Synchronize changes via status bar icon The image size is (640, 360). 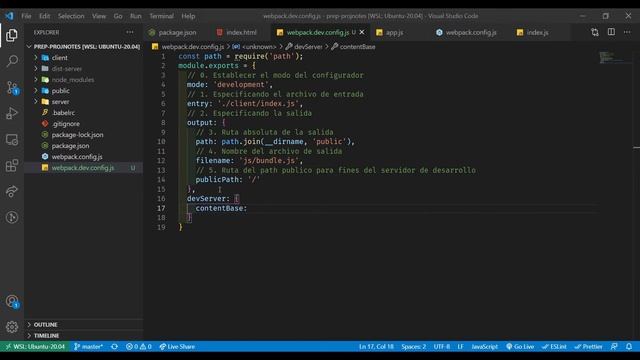pyautogui.click(x=114, y=347)
